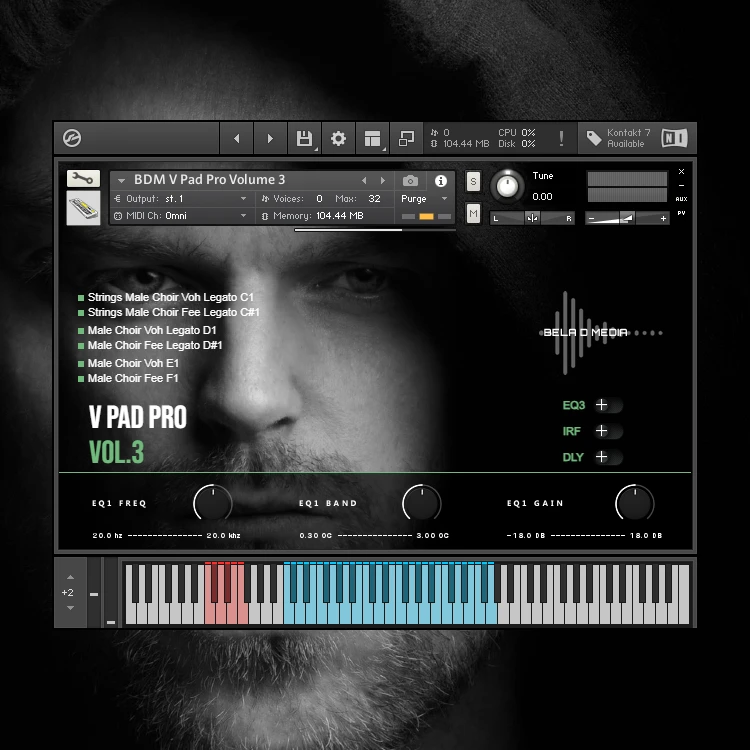This screenshot has height=750, width=750.
Task: Solo the instrument with S button
Action: pos(473,181)
